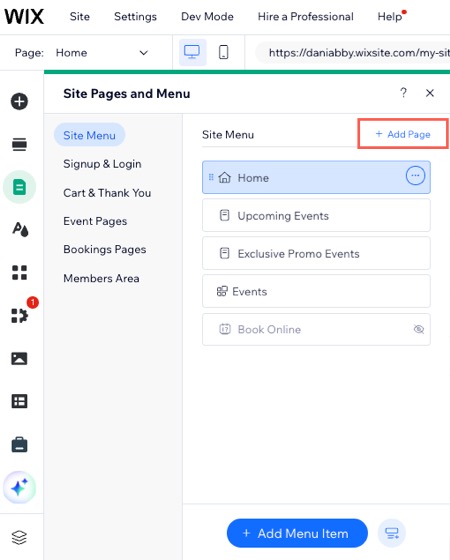Click the Add Page link
450x560 pixels.
pyautogui.click(x=403, y=134)
